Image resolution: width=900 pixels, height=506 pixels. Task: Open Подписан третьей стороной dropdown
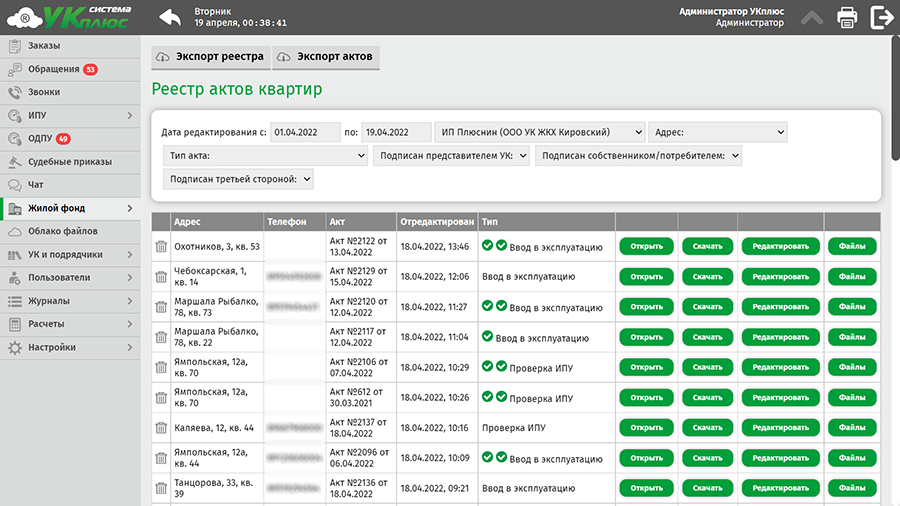pyautogui.click(x=238, y=179)
